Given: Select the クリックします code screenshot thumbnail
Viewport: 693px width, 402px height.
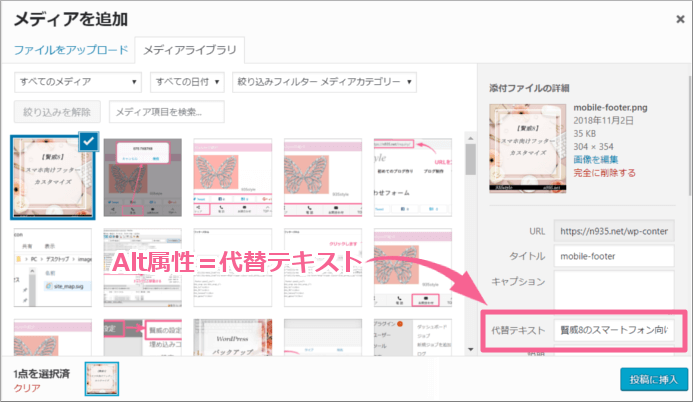Looking at the screenshot, I should pos(323,268).
